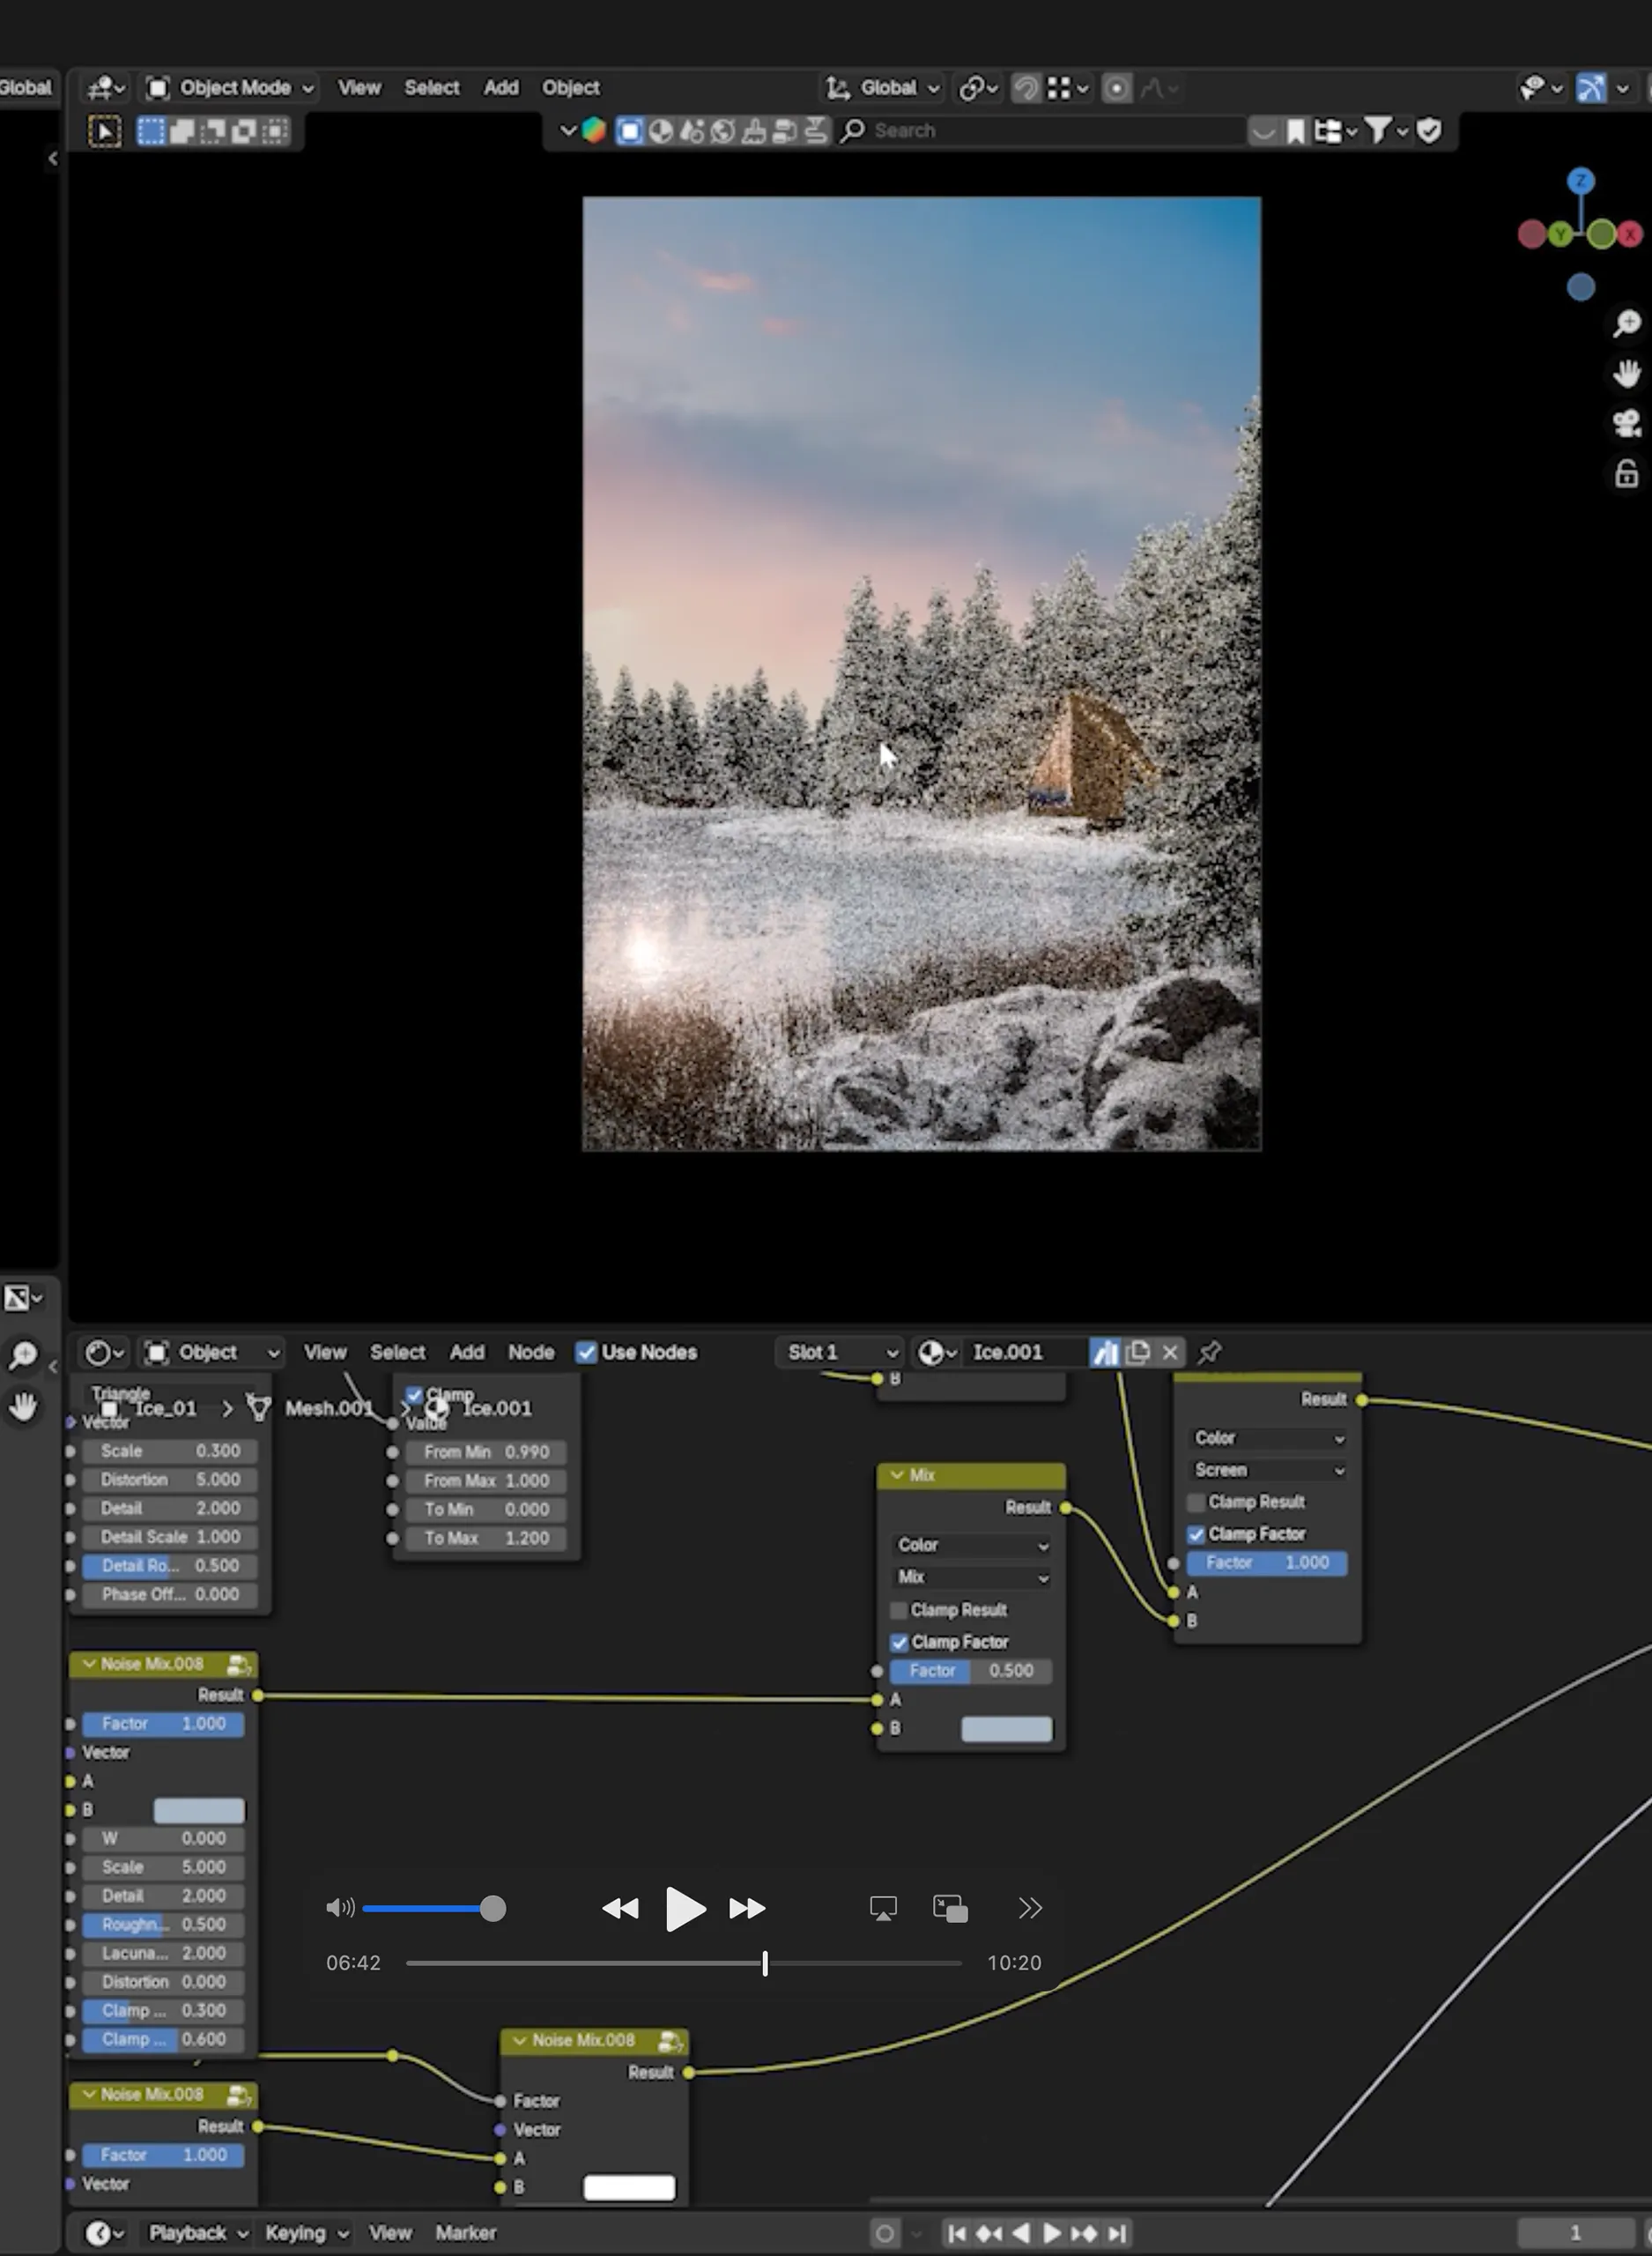Image resolution: width=1652 pixels, height=2256 pixels.
Task: Click the fast forward playback button
Action: pyautogui.click(x=746, y=1908)
